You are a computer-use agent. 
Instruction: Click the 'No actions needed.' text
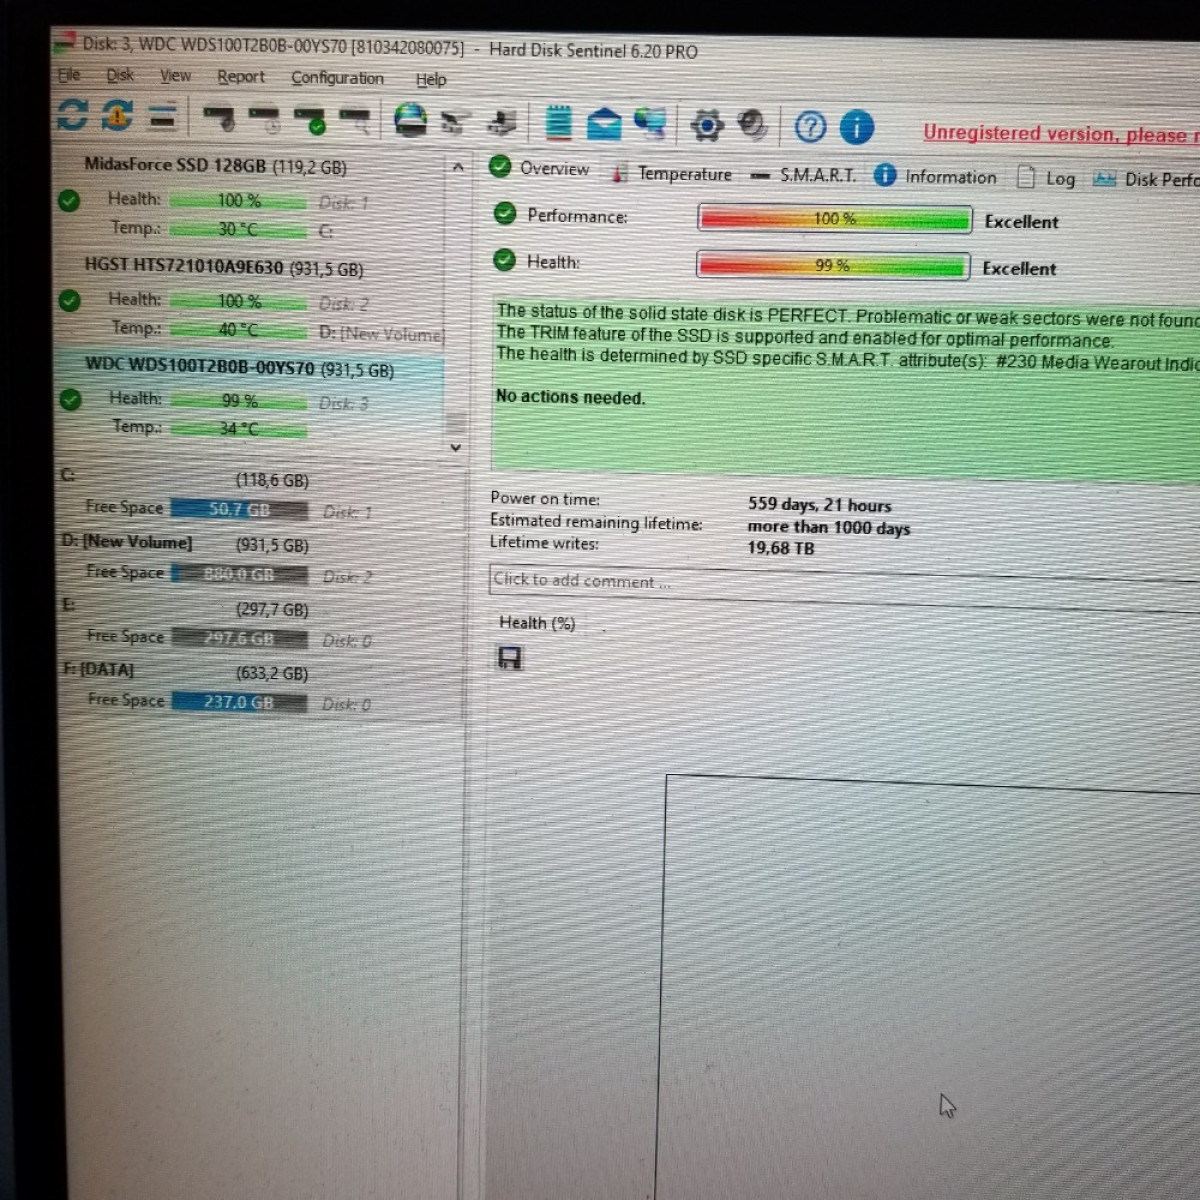[x=570, y=397]
